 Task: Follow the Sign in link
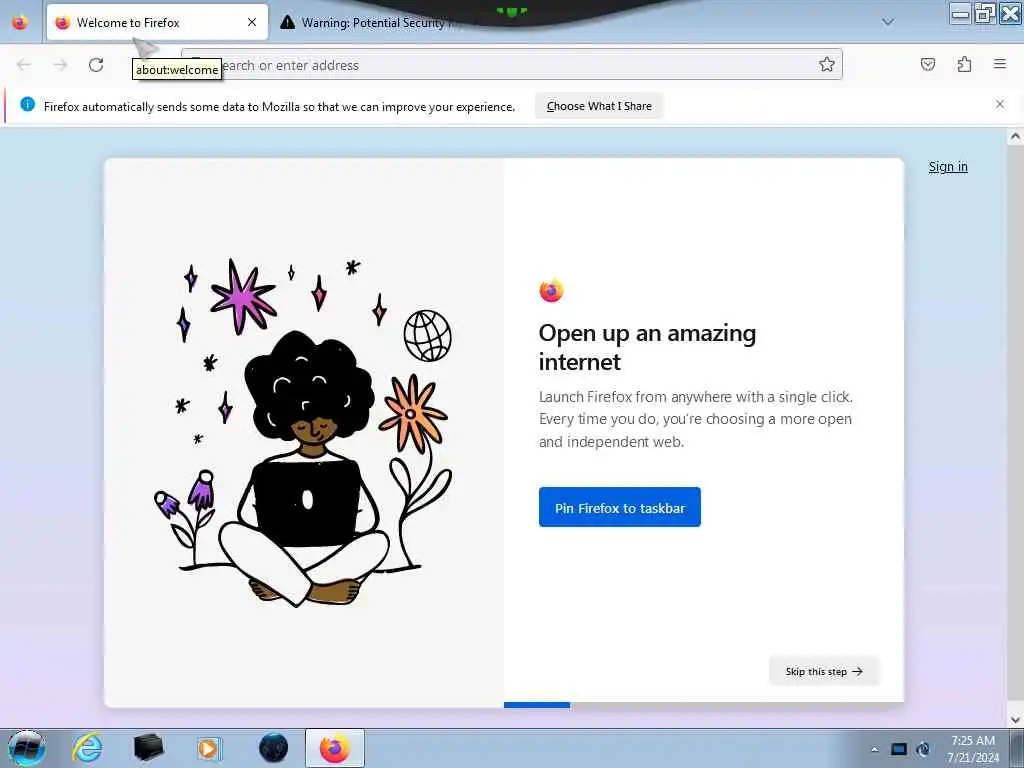click(948, 167)
